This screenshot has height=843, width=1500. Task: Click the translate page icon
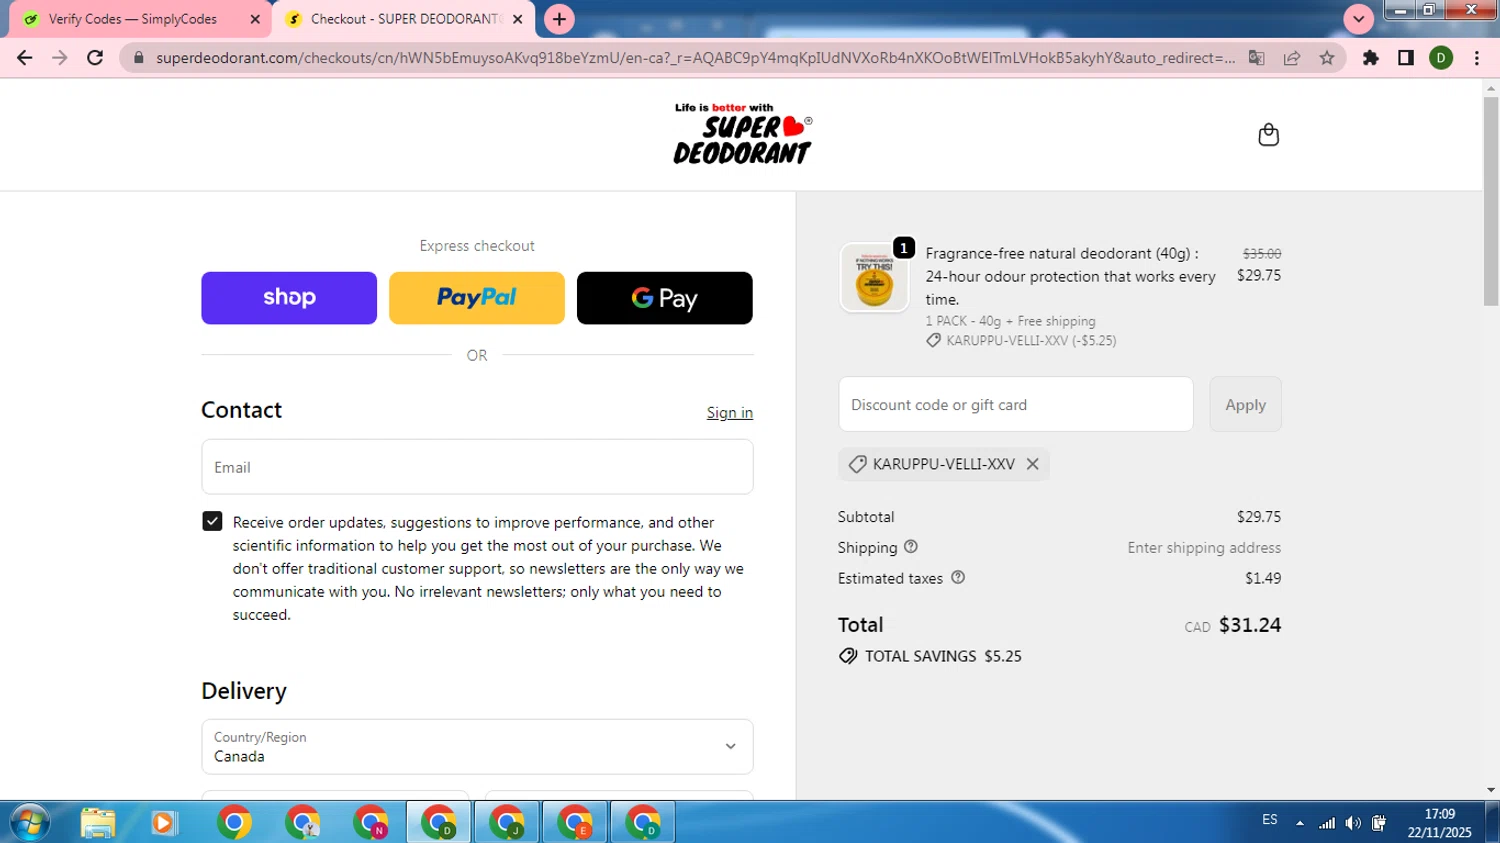[1257, 58]
